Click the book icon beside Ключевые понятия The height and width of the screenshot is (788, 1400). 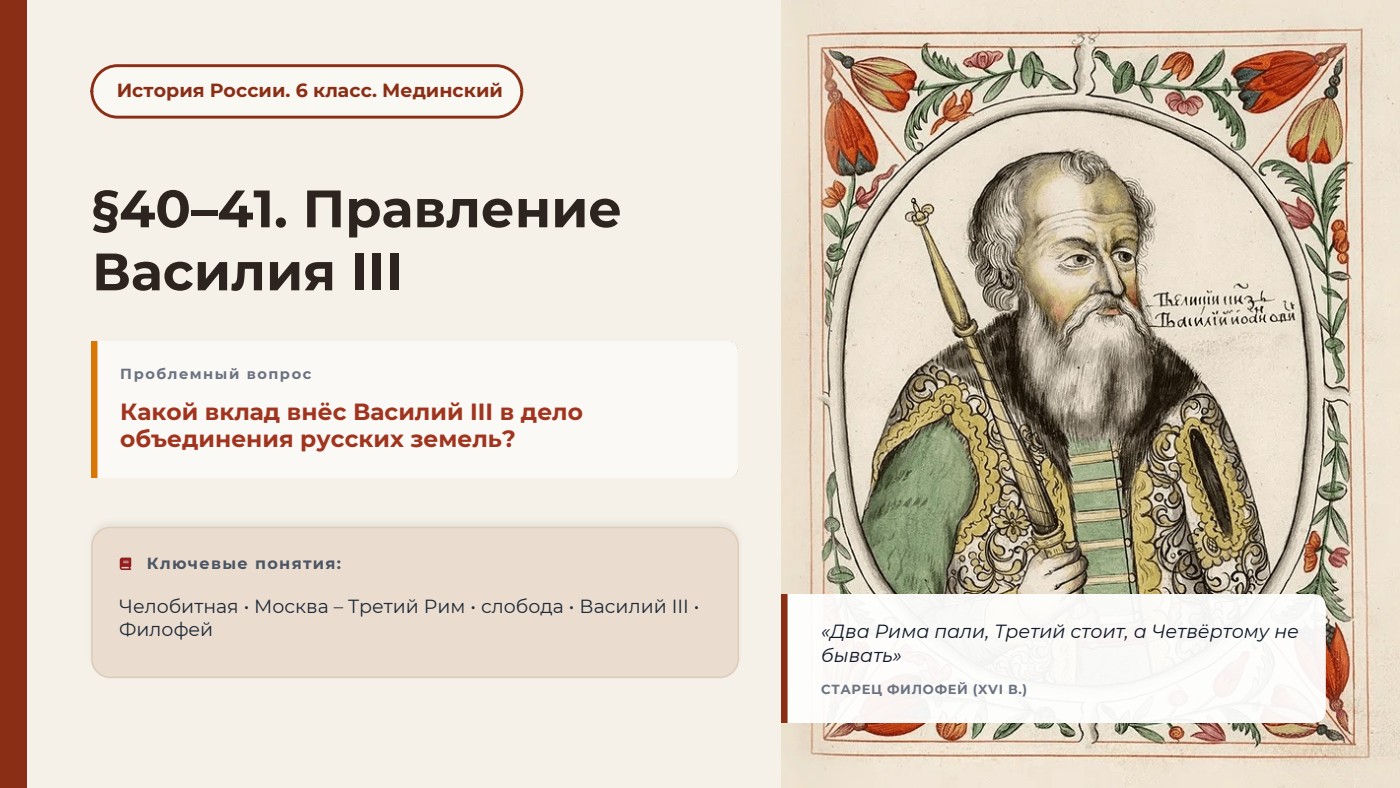tap(126, 564)
